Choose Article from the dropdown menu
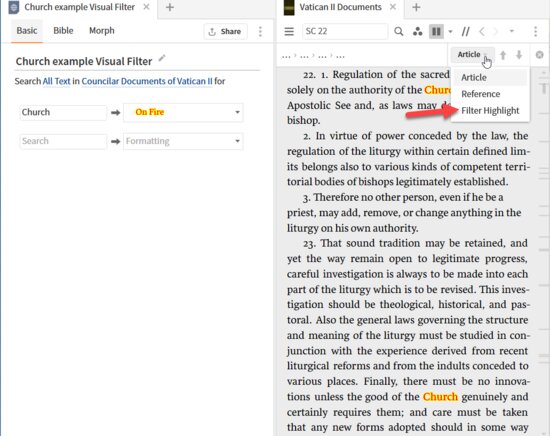The width and height of the screenshot is (550, 436). coord(490,78)
